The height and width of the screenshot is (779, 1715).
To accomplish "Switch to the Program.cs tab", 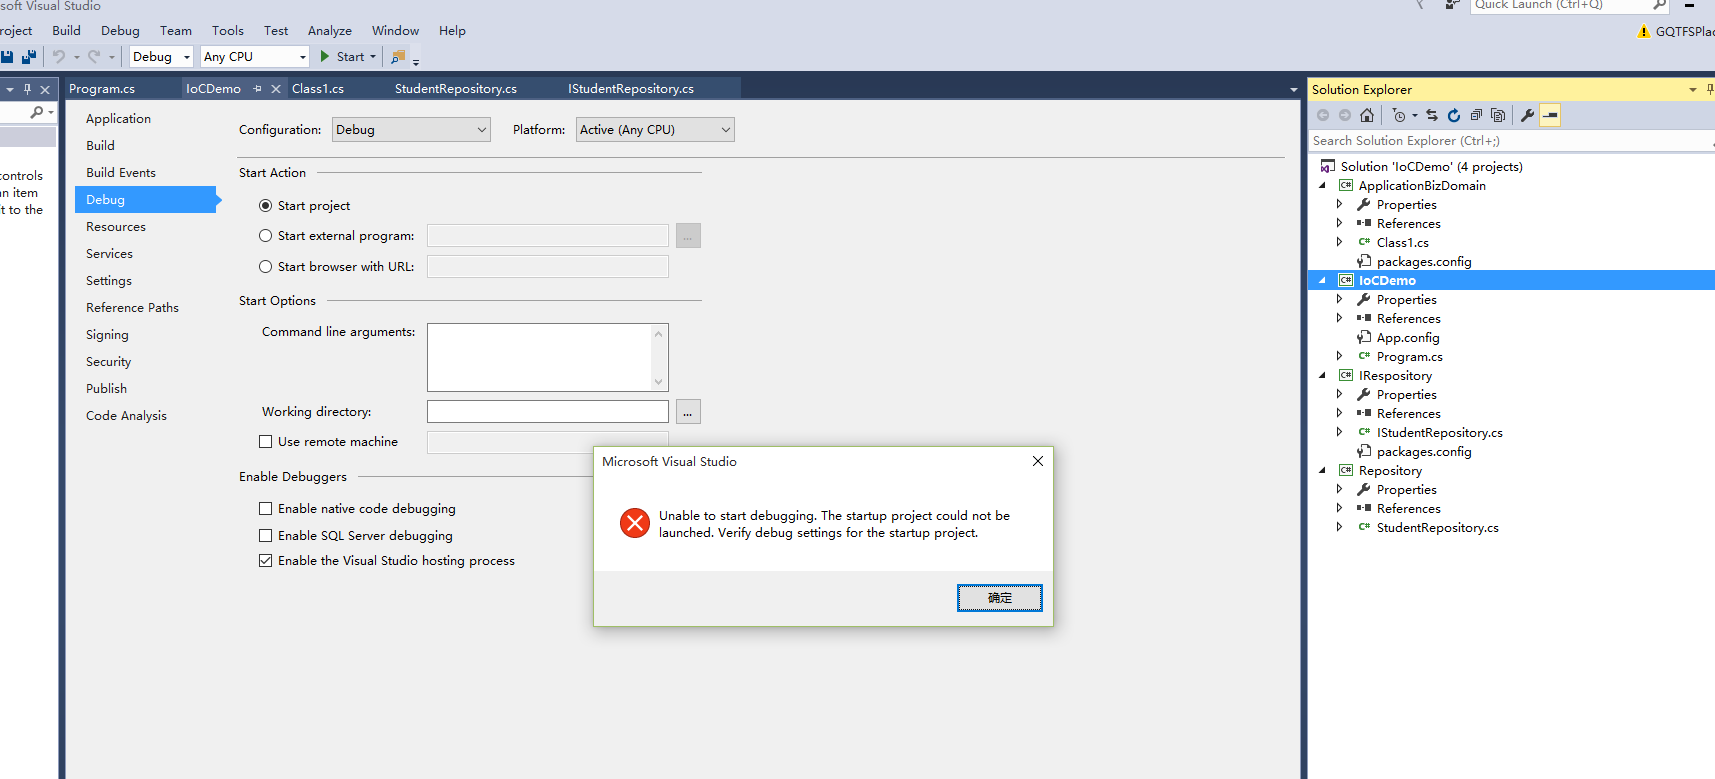I will [x=102, y=89].
